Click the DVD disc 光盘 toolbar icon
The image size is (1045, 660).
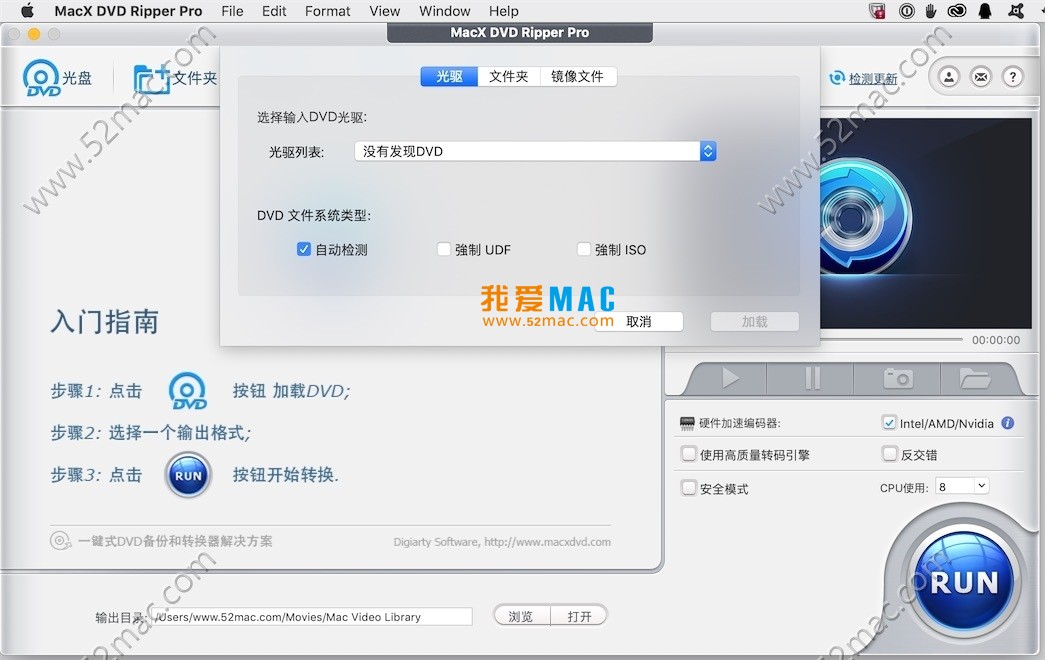pos(43,78)
